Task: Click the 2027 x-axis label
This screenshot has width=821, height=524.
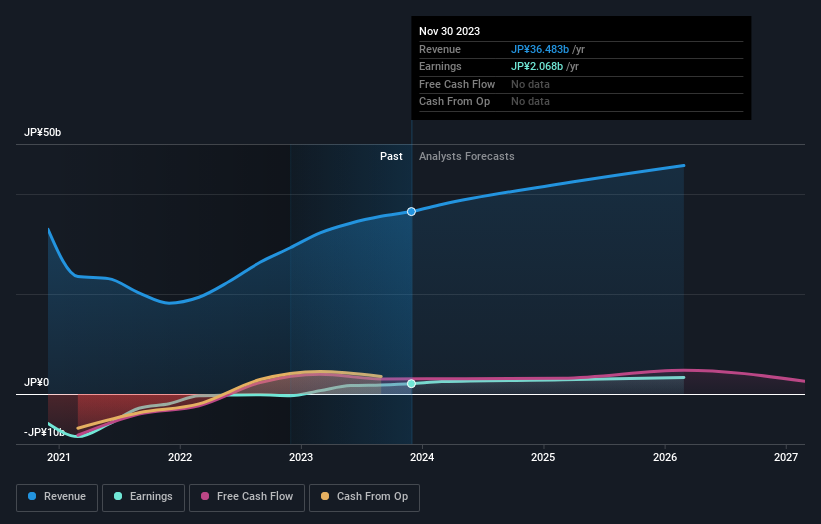Action: pyautogui.click(x=786, y=457)
